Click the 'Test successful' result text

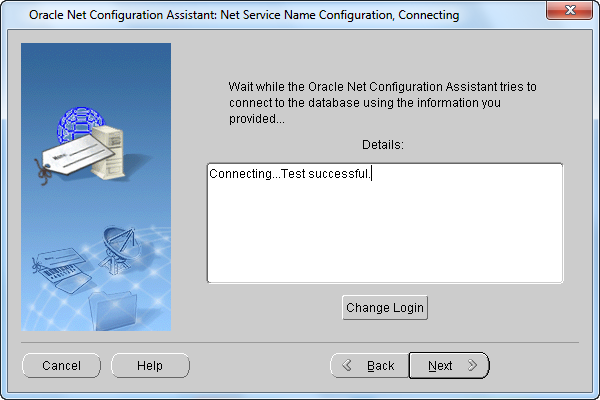click(326, 174)
